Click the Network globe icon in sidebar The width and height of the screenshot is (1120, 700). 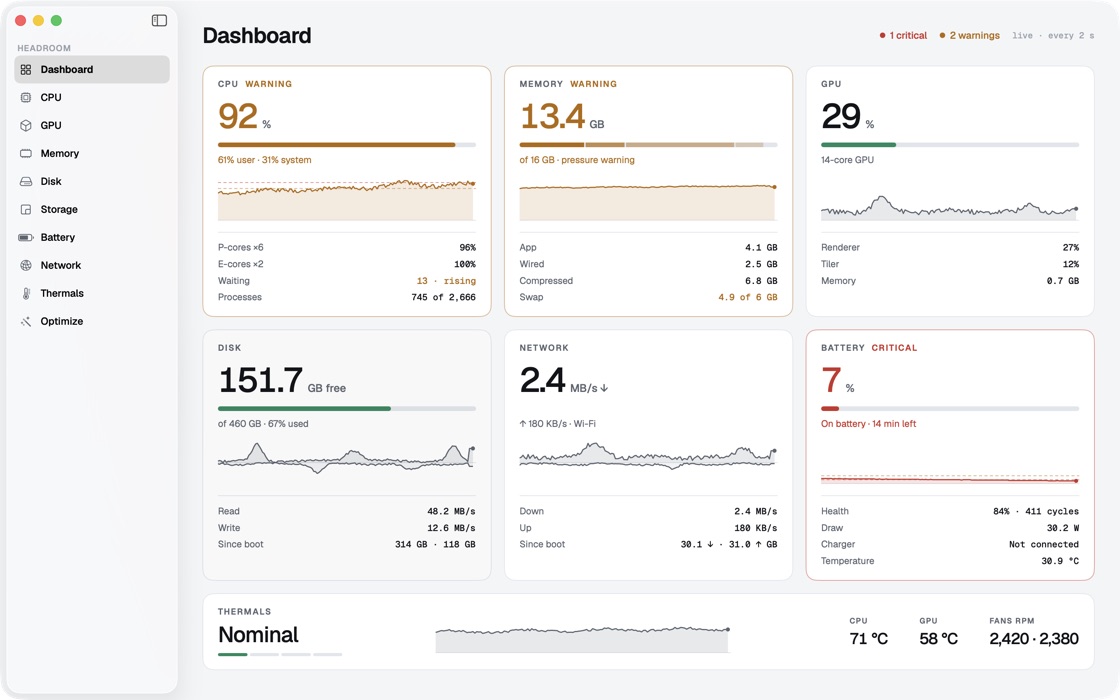click(26, 265)
